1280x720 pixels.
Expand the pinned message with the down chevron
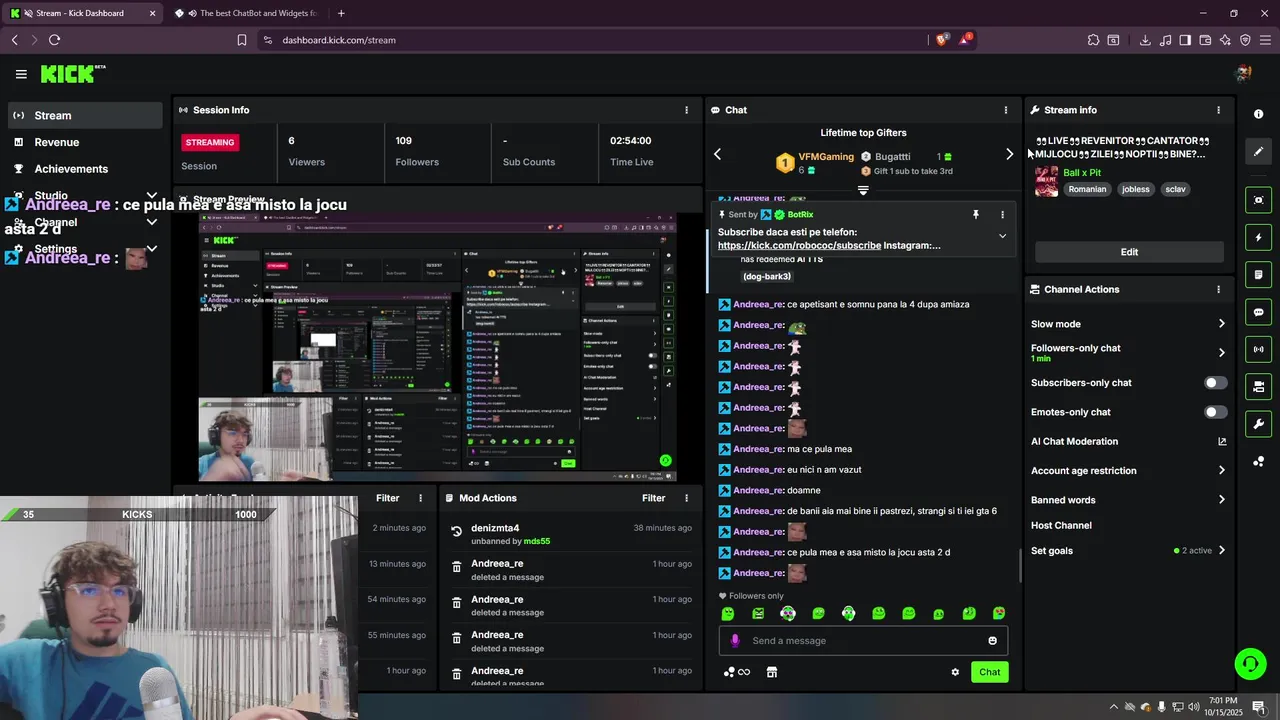1002,236
